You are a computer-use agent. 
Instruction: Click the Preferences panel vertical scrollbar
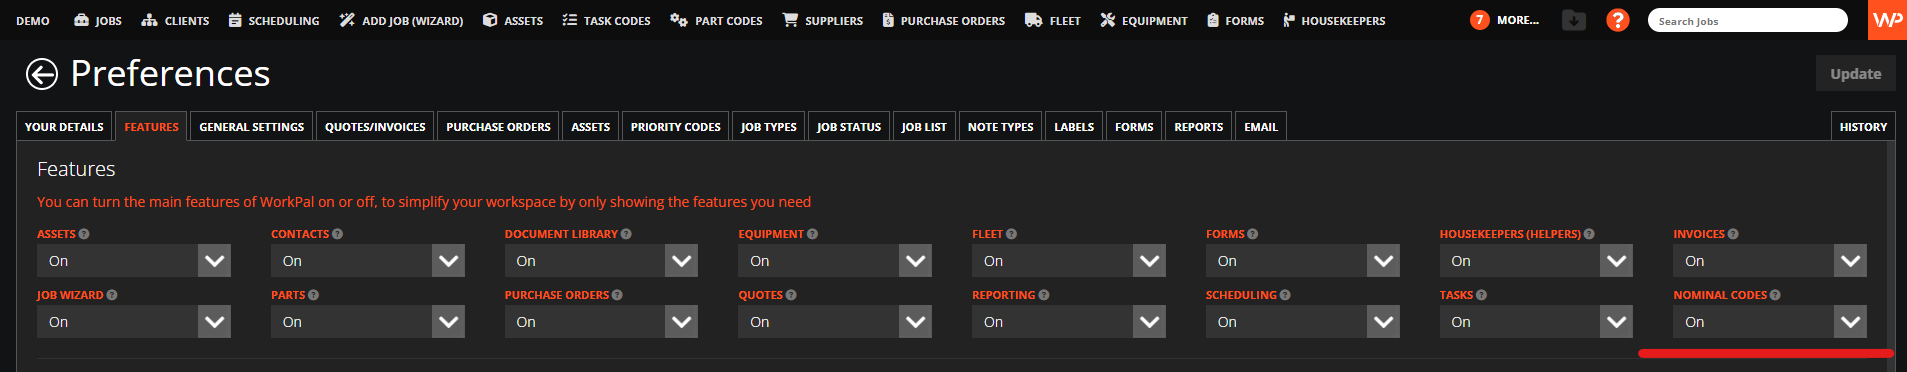(1890, 256)
